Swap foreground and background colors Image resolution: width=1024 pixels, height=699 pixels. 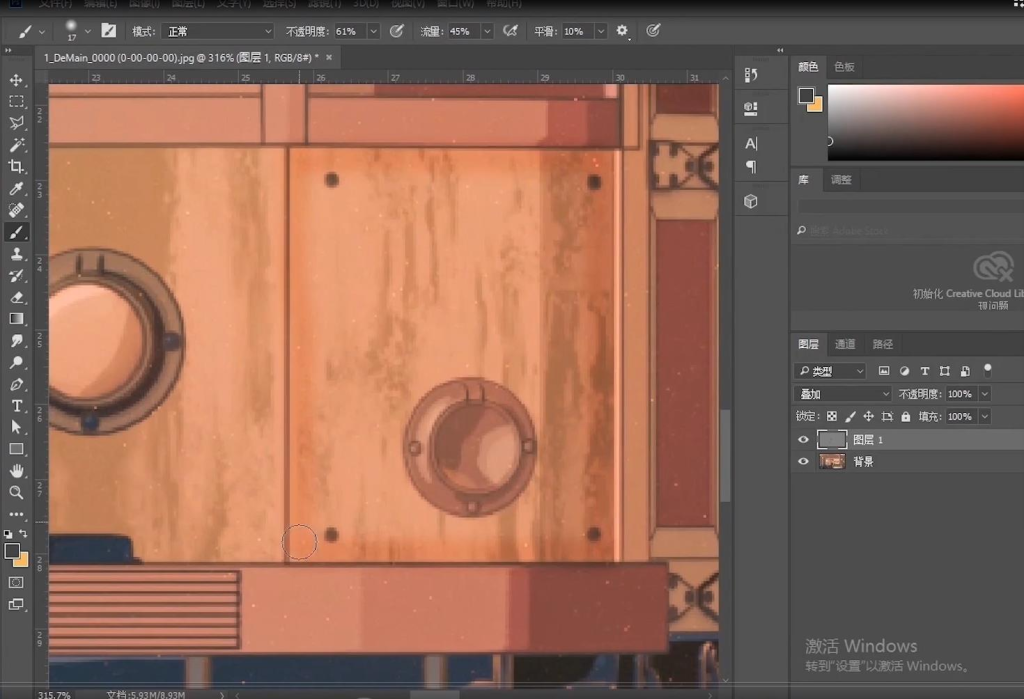[24, 534]
